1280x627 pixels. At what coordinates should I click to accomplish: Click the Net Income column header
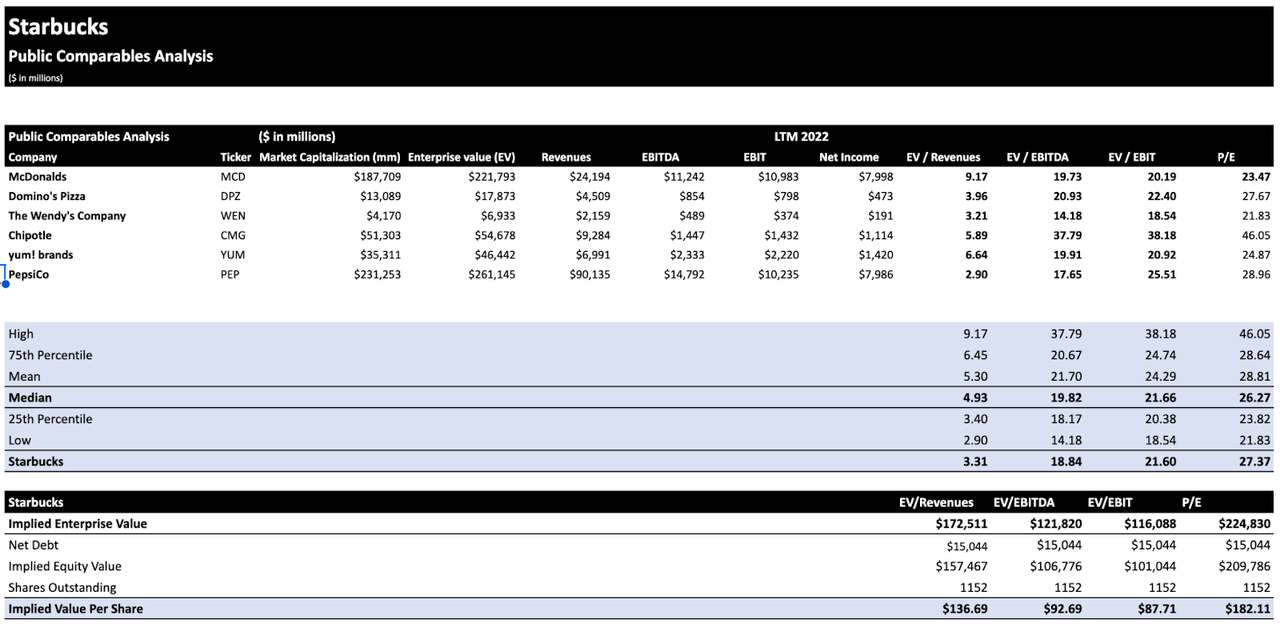pyautogui.click(x=848, y=157)
